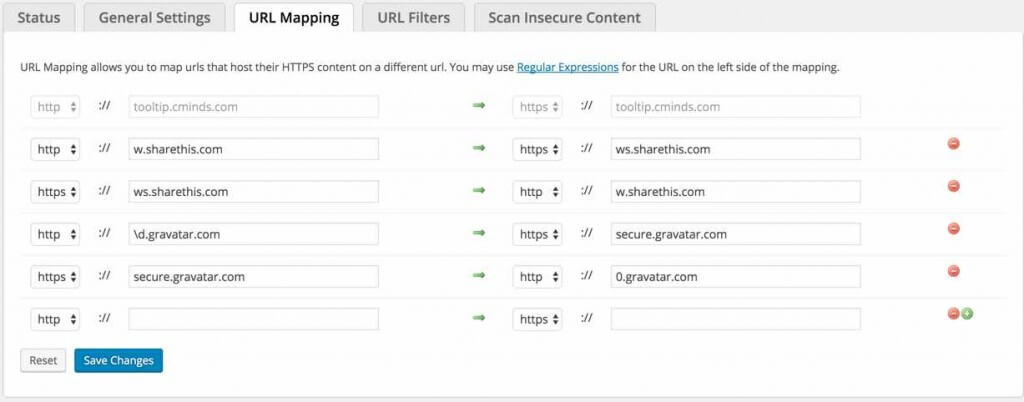Image resolution: width=1024 pixels, height=402 pixels.
Task: Add a new mapping row with green plus
Action: tap(968, 313)
